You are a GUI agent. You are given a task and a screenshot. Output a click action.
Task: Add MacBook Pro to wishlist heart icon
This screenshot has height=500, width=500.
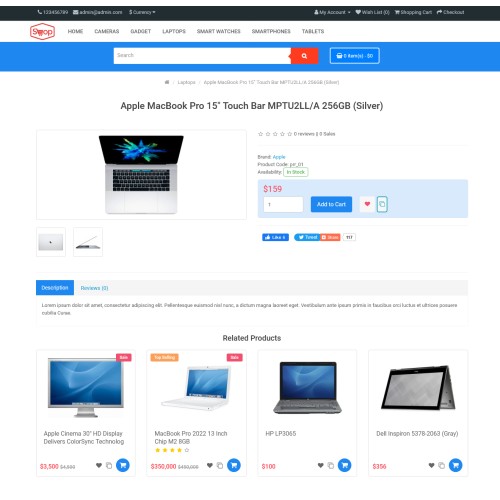[x=367, y=204]
